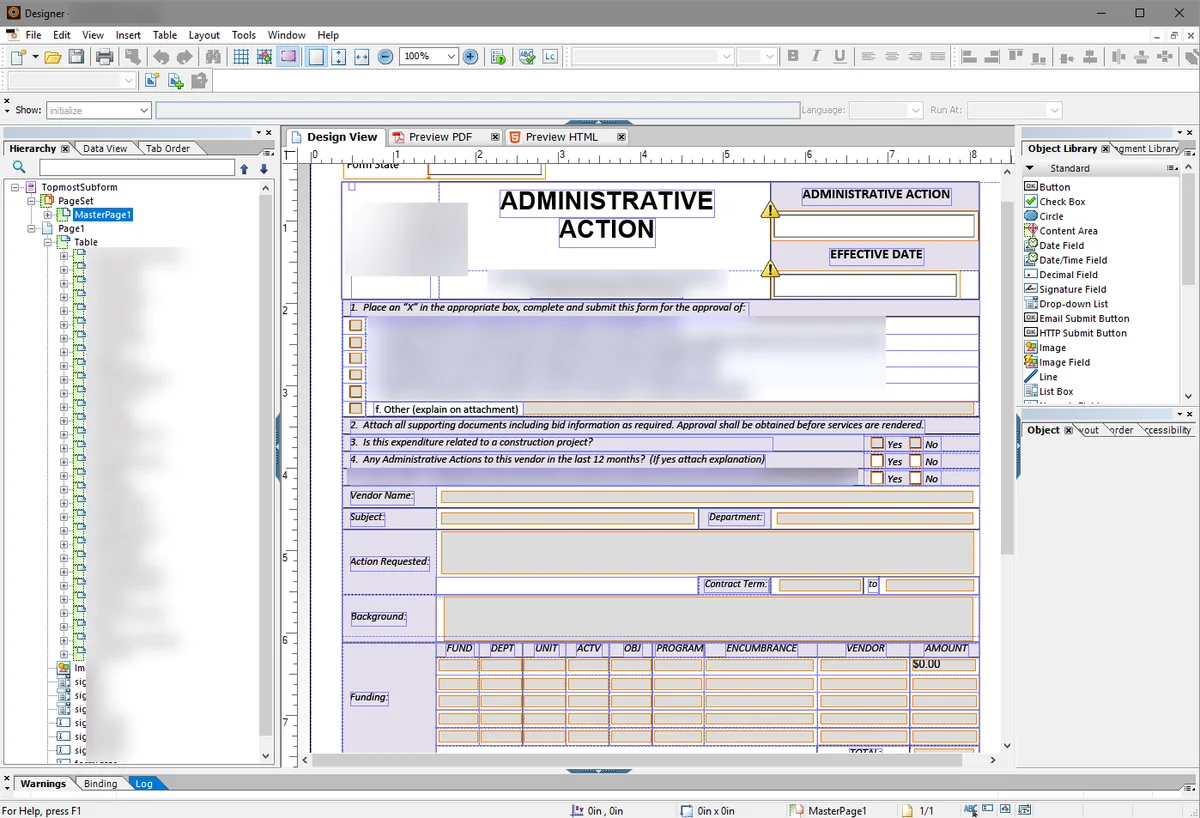The width and height of the screenshot is (1200, 818).
Task: Check the 'f. Other' checkbox
Action: (x=355, y=409)
